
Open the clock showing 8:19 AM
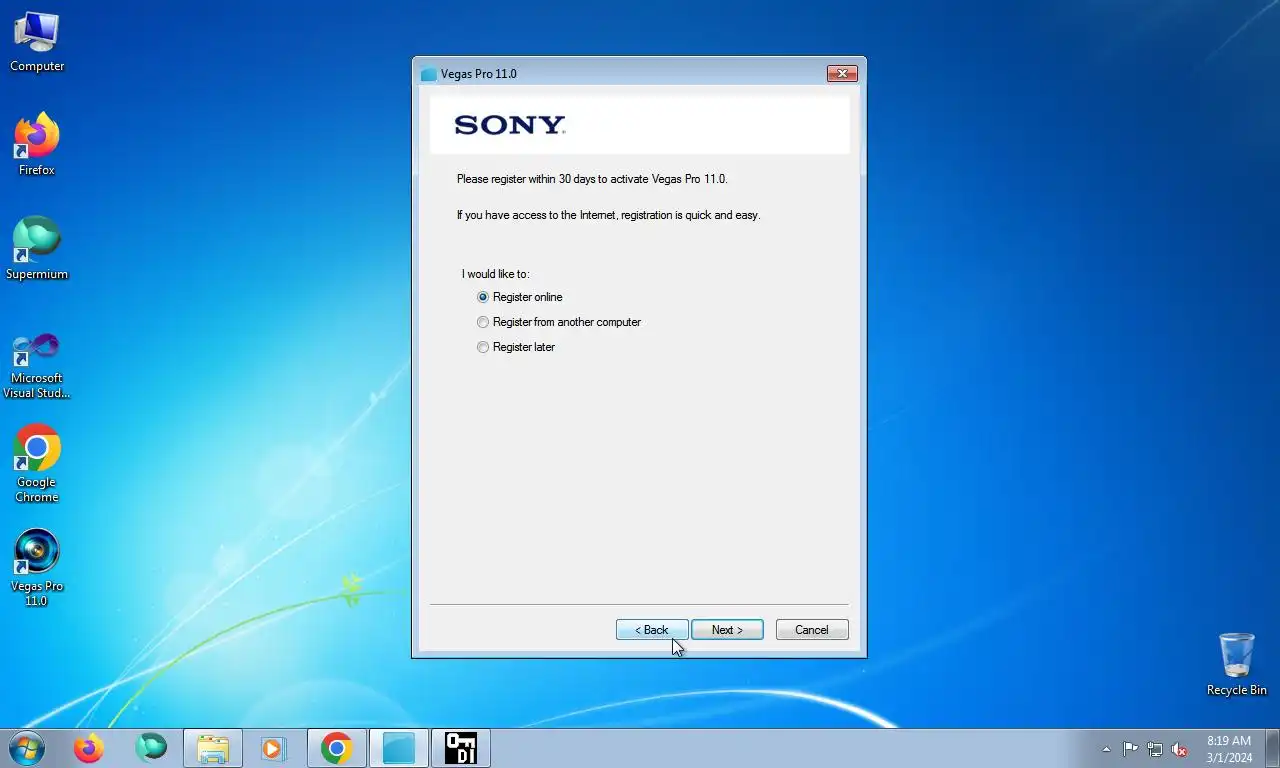pyautogui.click(x=1229, y=749)
